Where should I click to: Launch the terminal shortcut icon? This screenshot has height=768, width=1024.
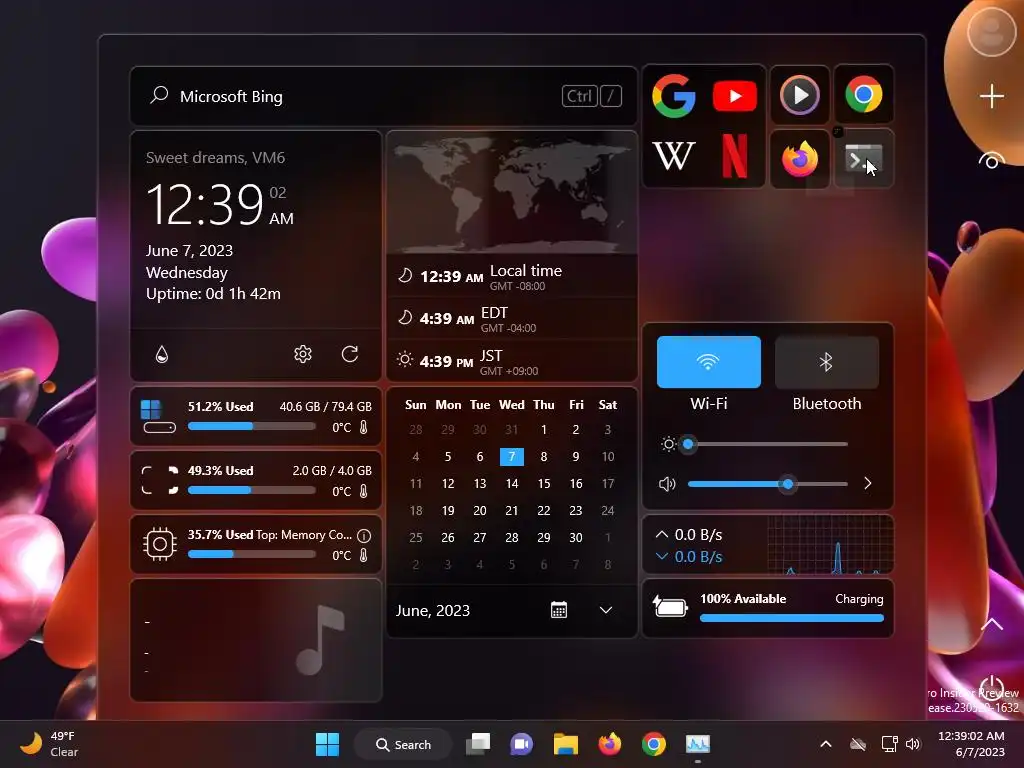863,159
